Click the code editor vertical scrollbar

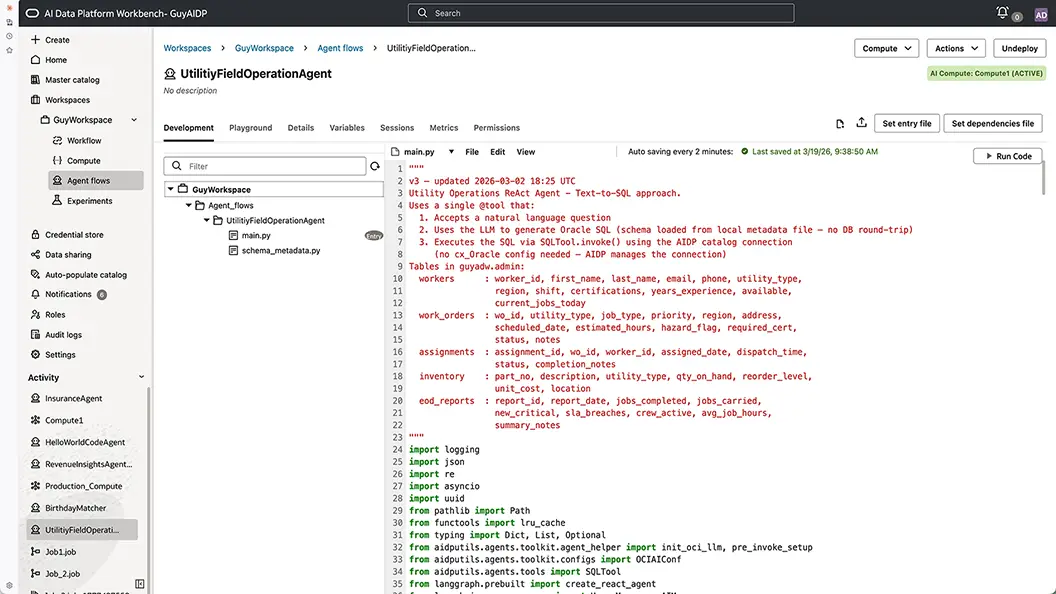click(1043, 178)
